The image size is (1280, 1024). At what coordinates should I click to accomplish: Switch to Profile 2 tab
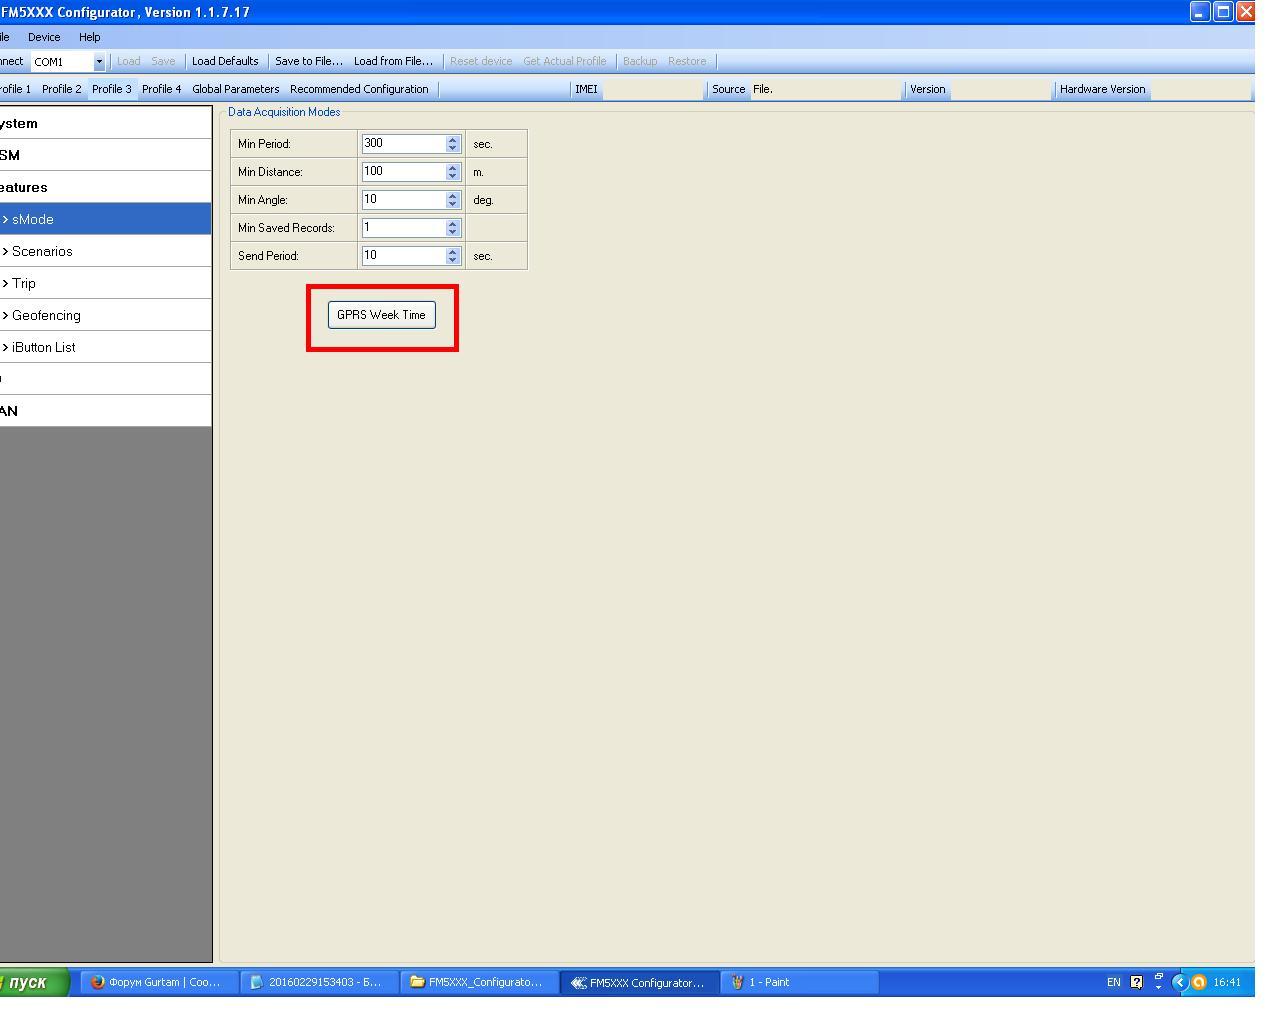[62, 89]
